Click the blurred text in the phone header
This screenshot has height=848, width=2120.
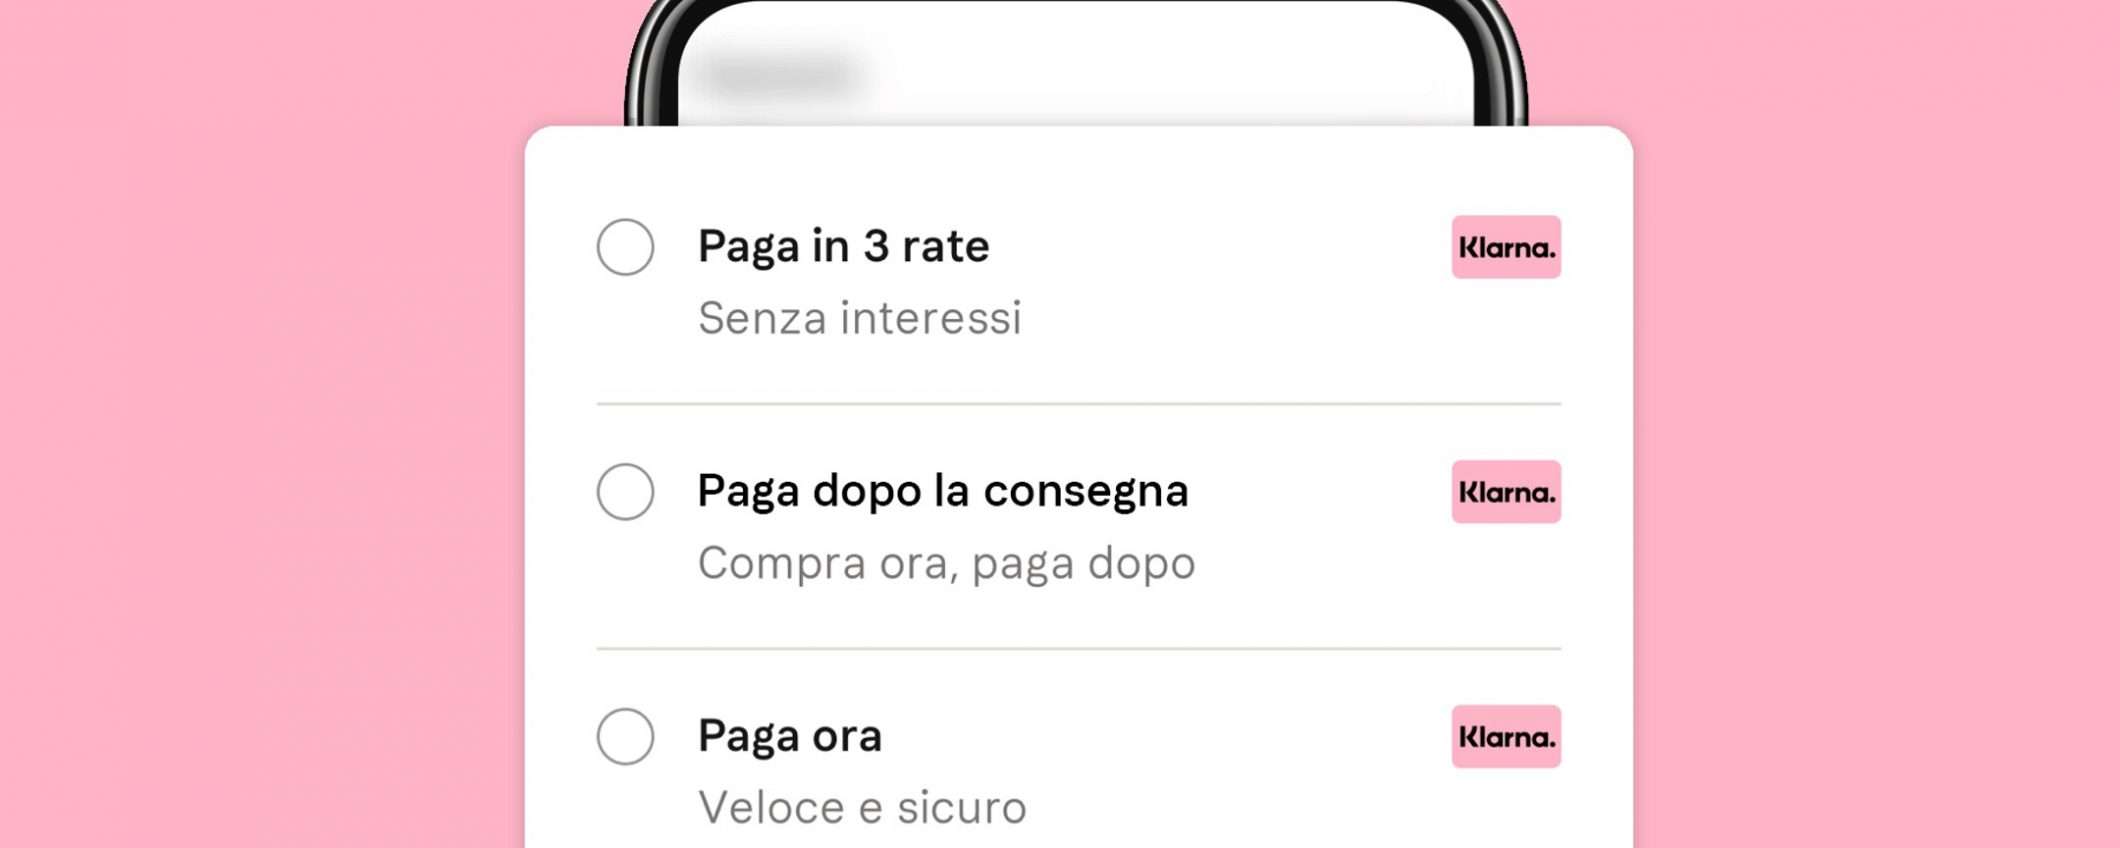(782, 73)
